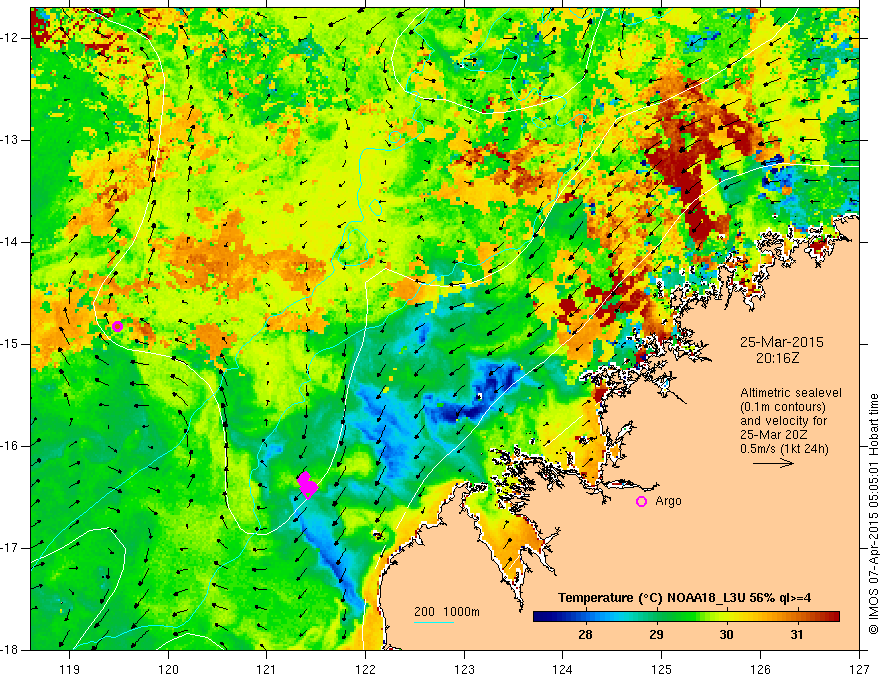Click the vertical IMOS copyright timestamp text

(873, 514)
